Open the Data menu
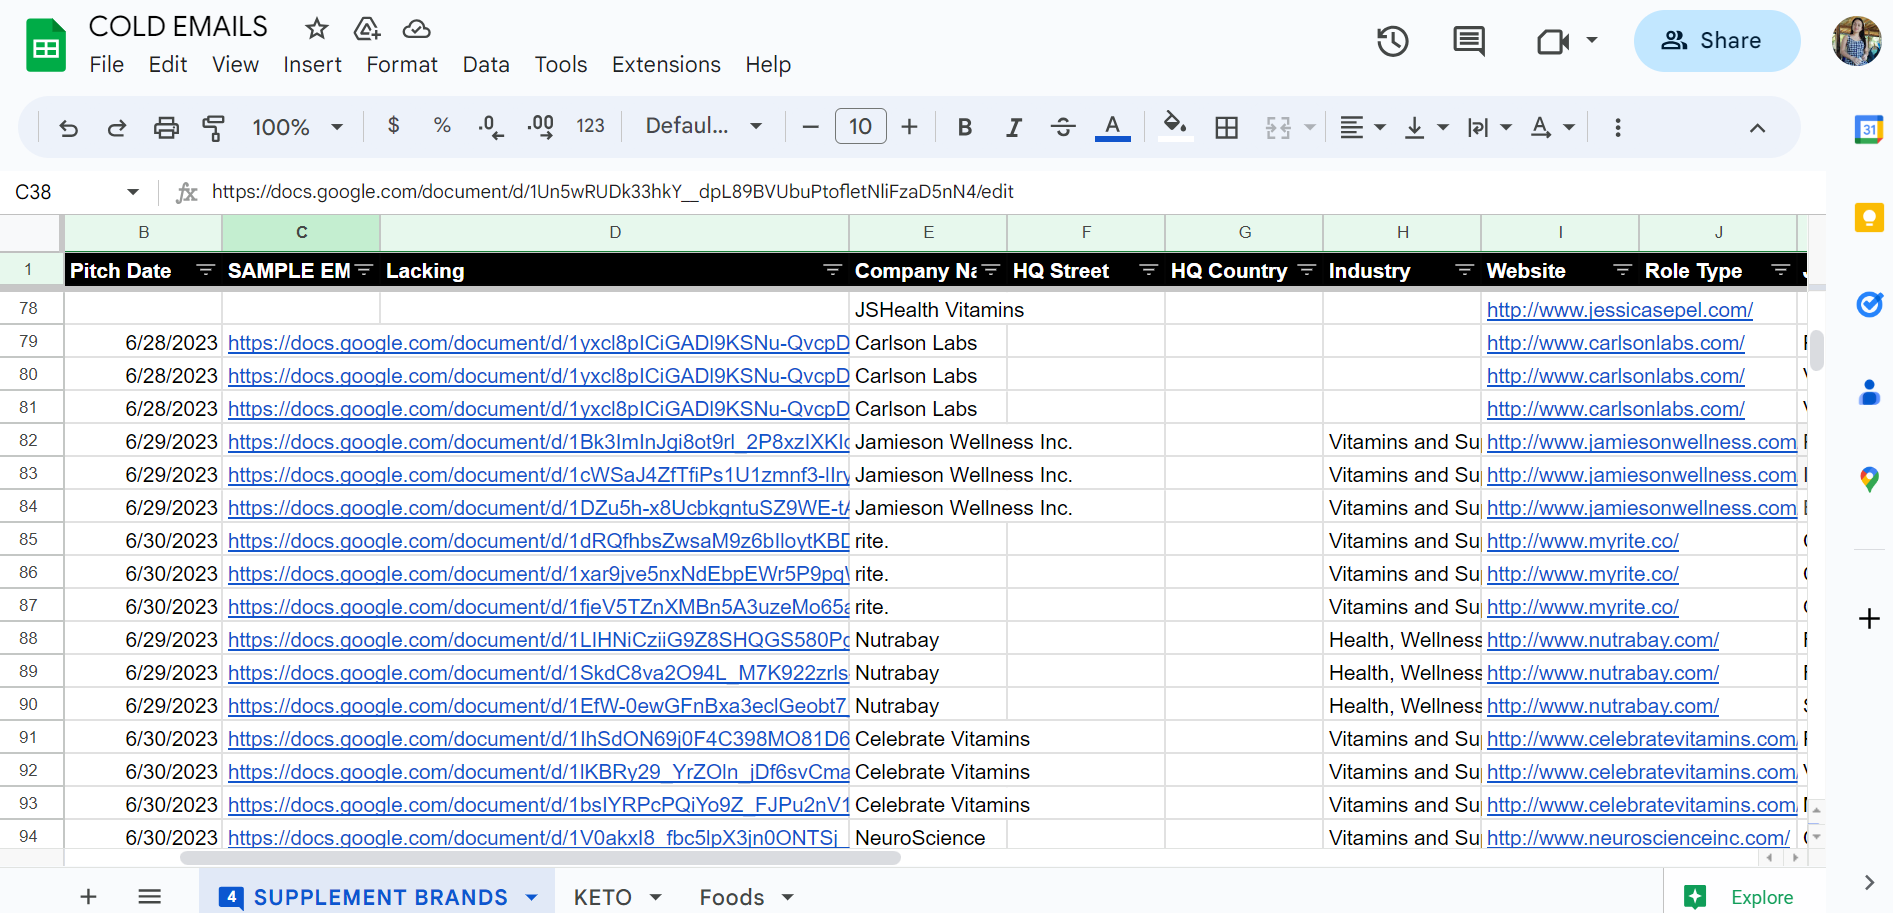Image resolution: width=1893 pixels, height=913 pixels. tap(486, 65)
